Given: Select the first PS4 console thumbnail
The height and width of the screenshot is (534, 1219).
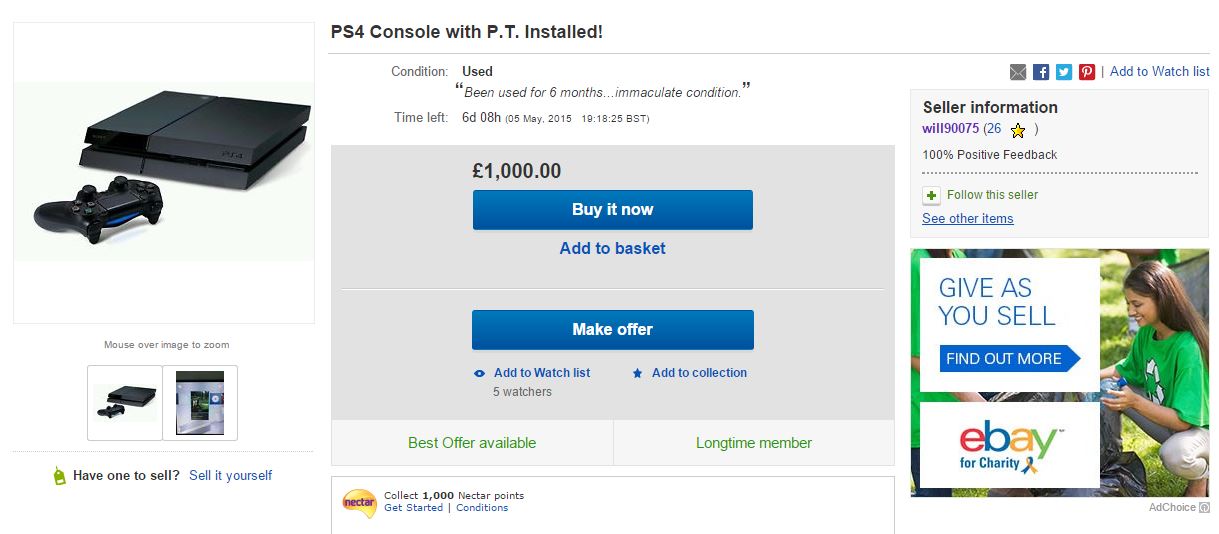Looking at the screenshot, I should (125, 402).
